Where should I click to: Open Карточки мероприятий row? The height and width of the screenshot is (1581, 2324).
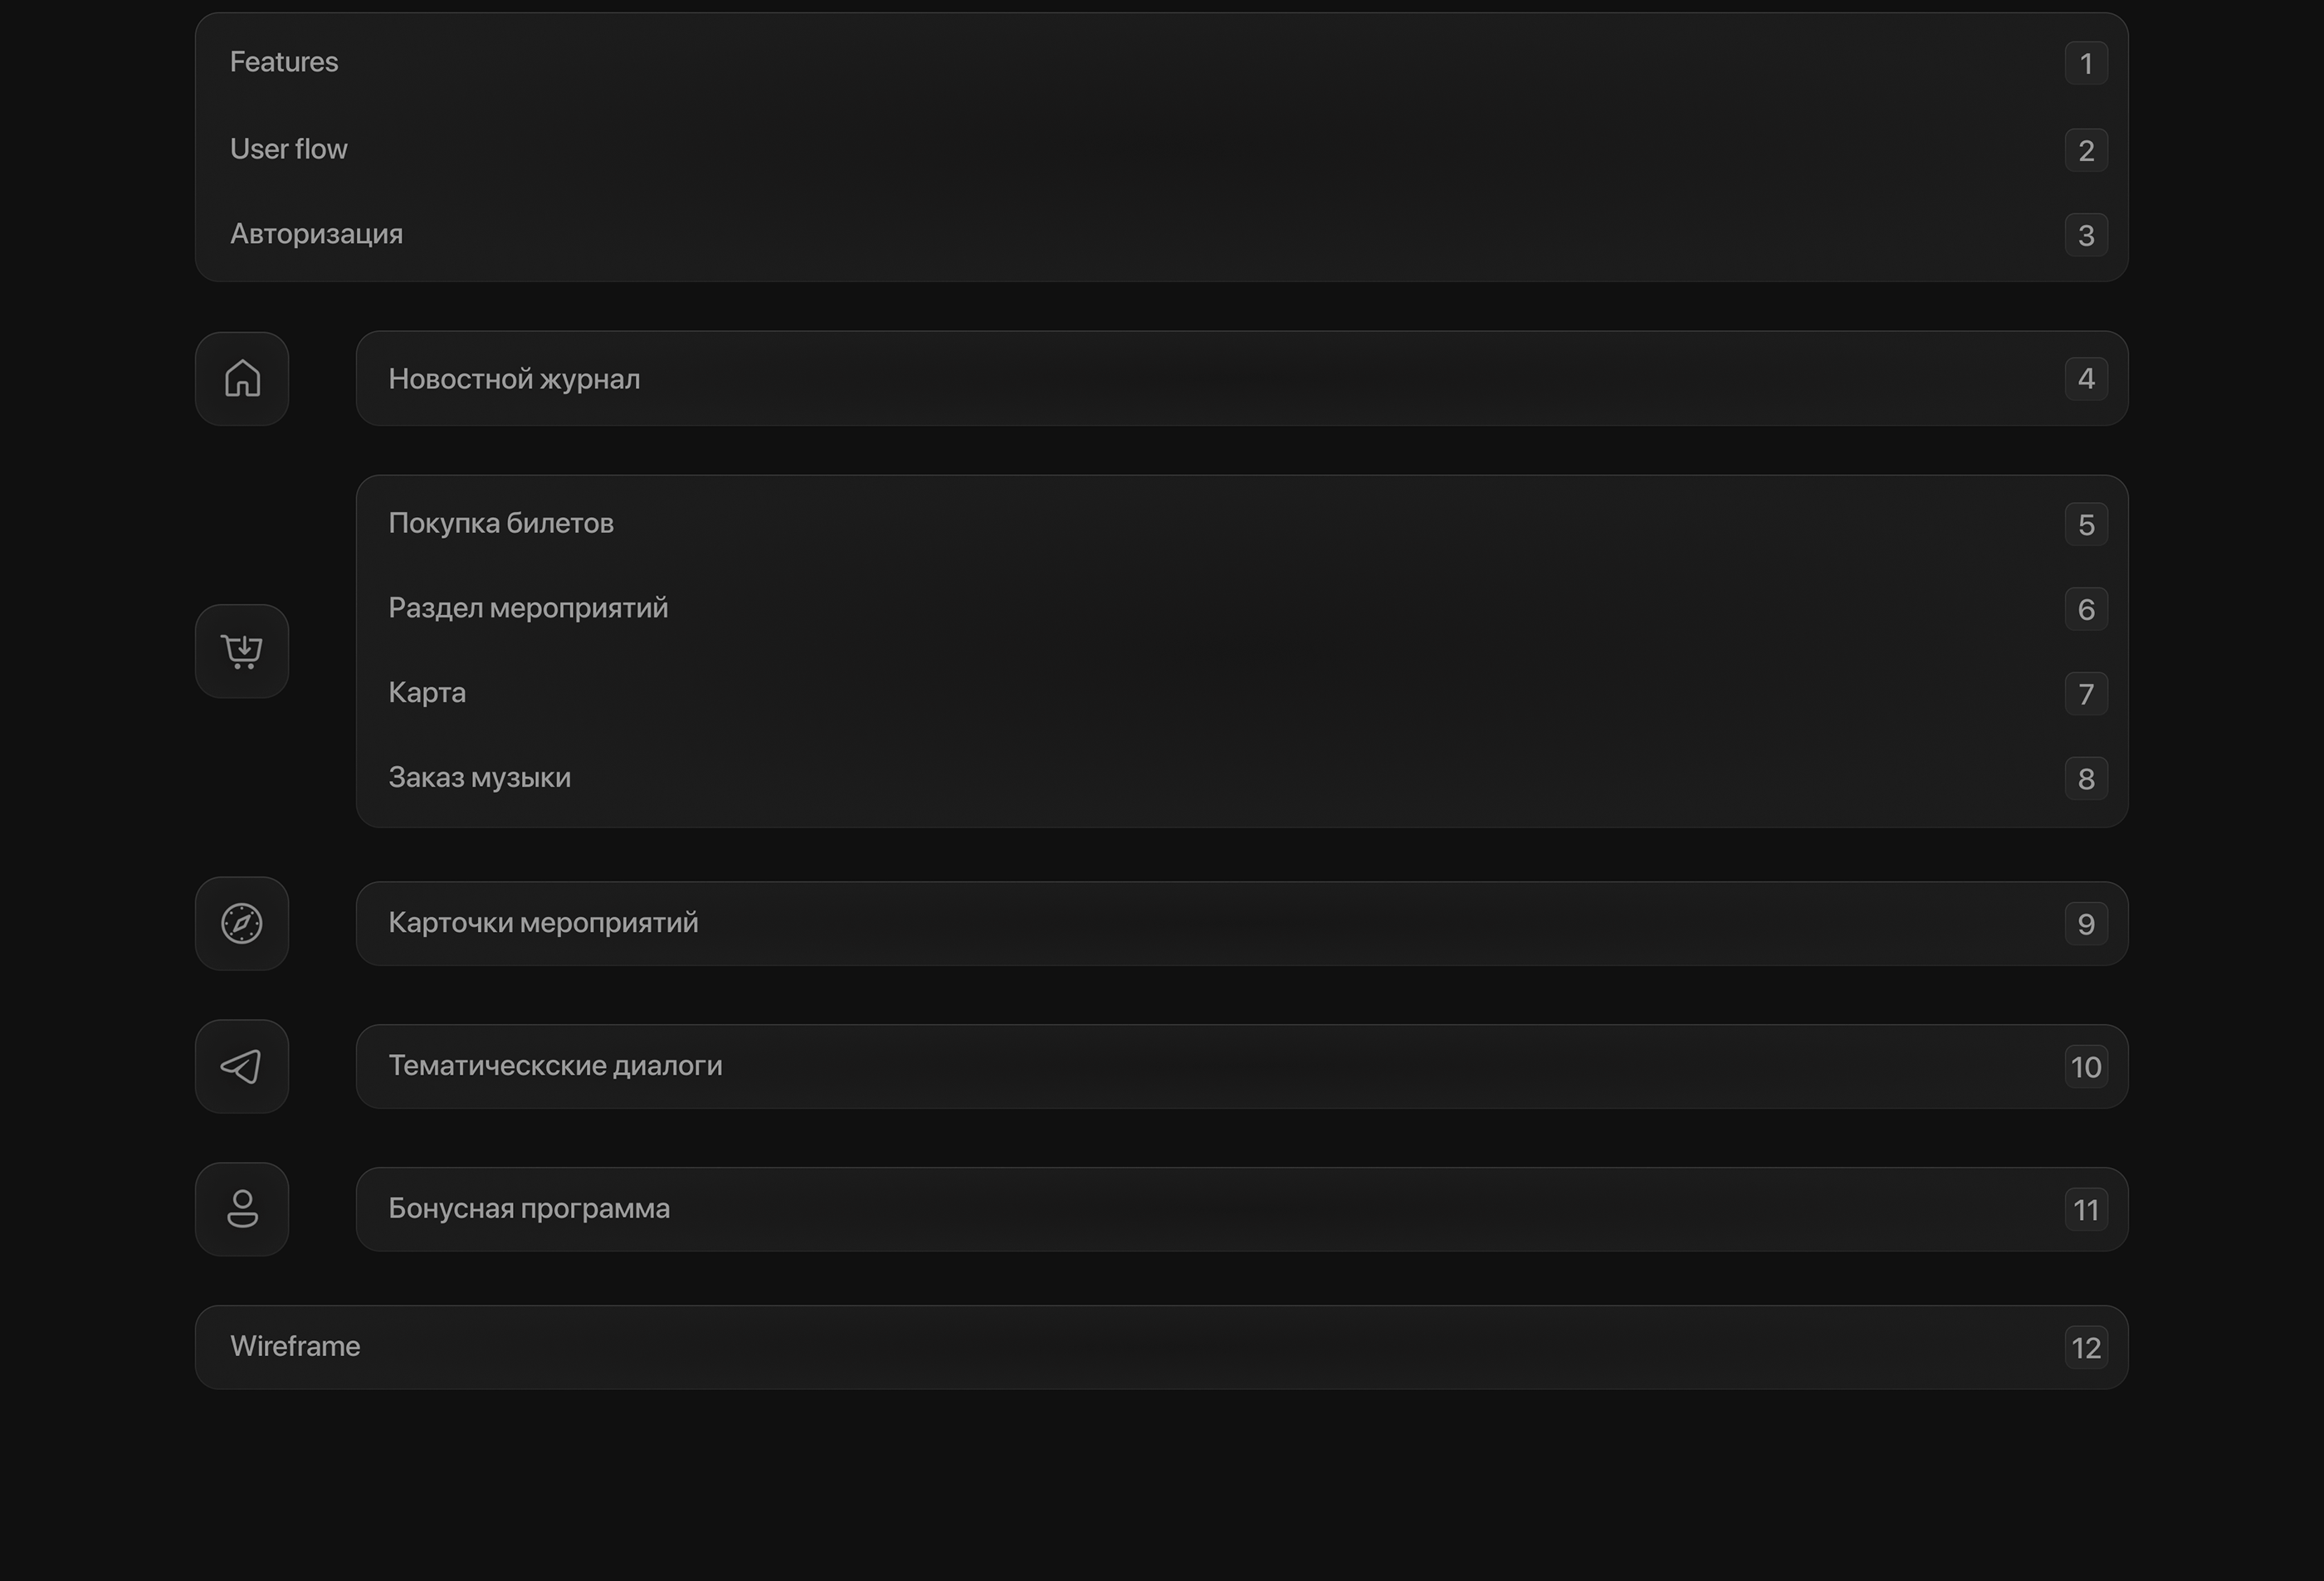pos(543,923)
